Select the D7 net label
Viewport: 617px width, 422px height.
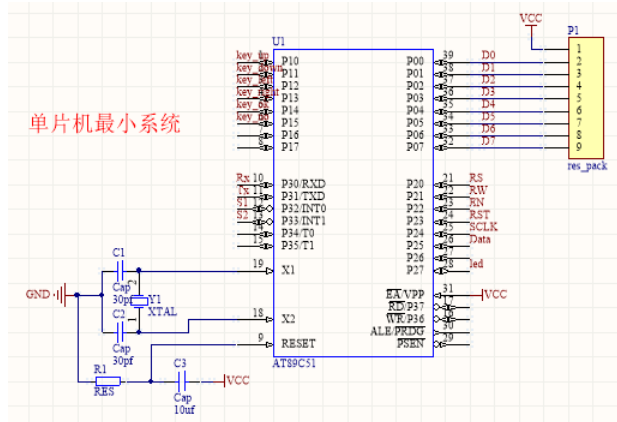click(x=488, y=141)
